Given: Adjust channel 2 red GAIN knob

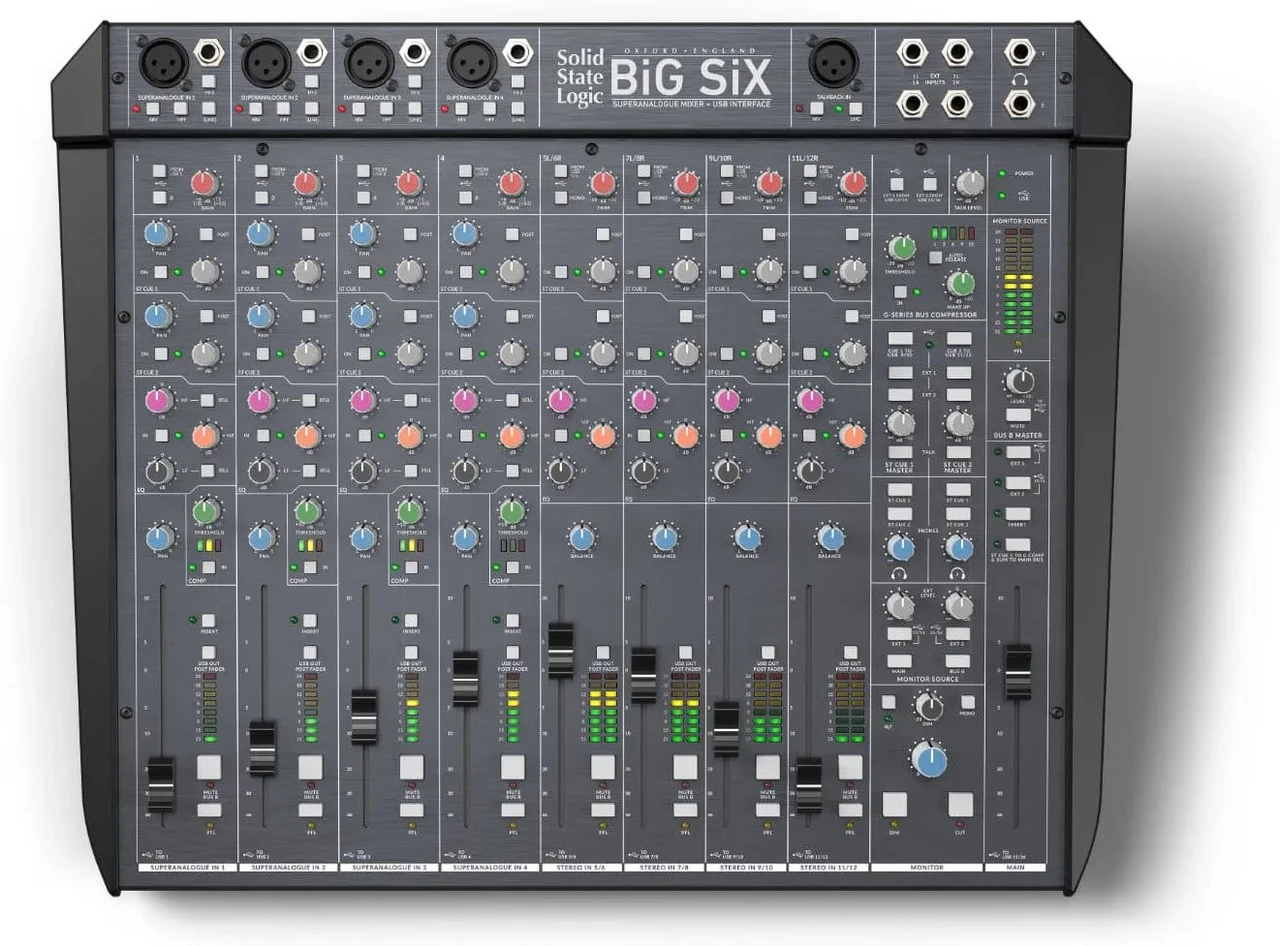Looking at the screenshot, I should coord(307,183).
